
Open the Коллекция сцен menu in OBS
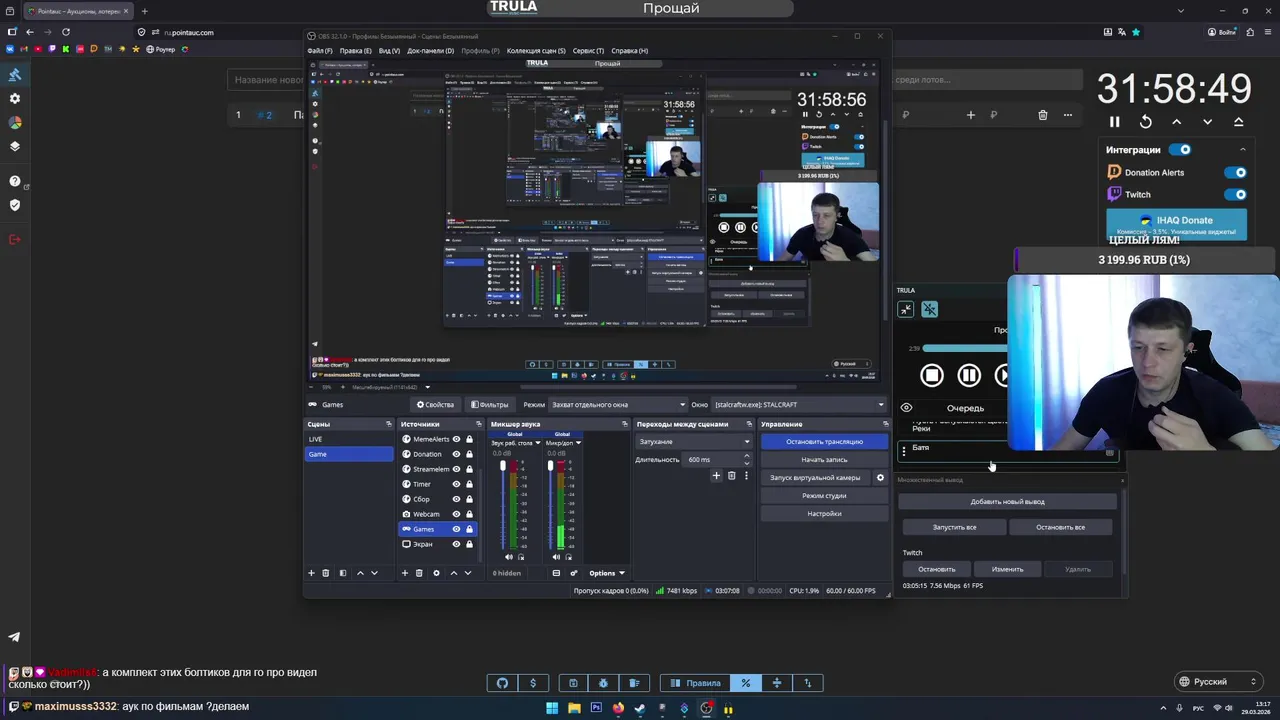pos(536,50)
